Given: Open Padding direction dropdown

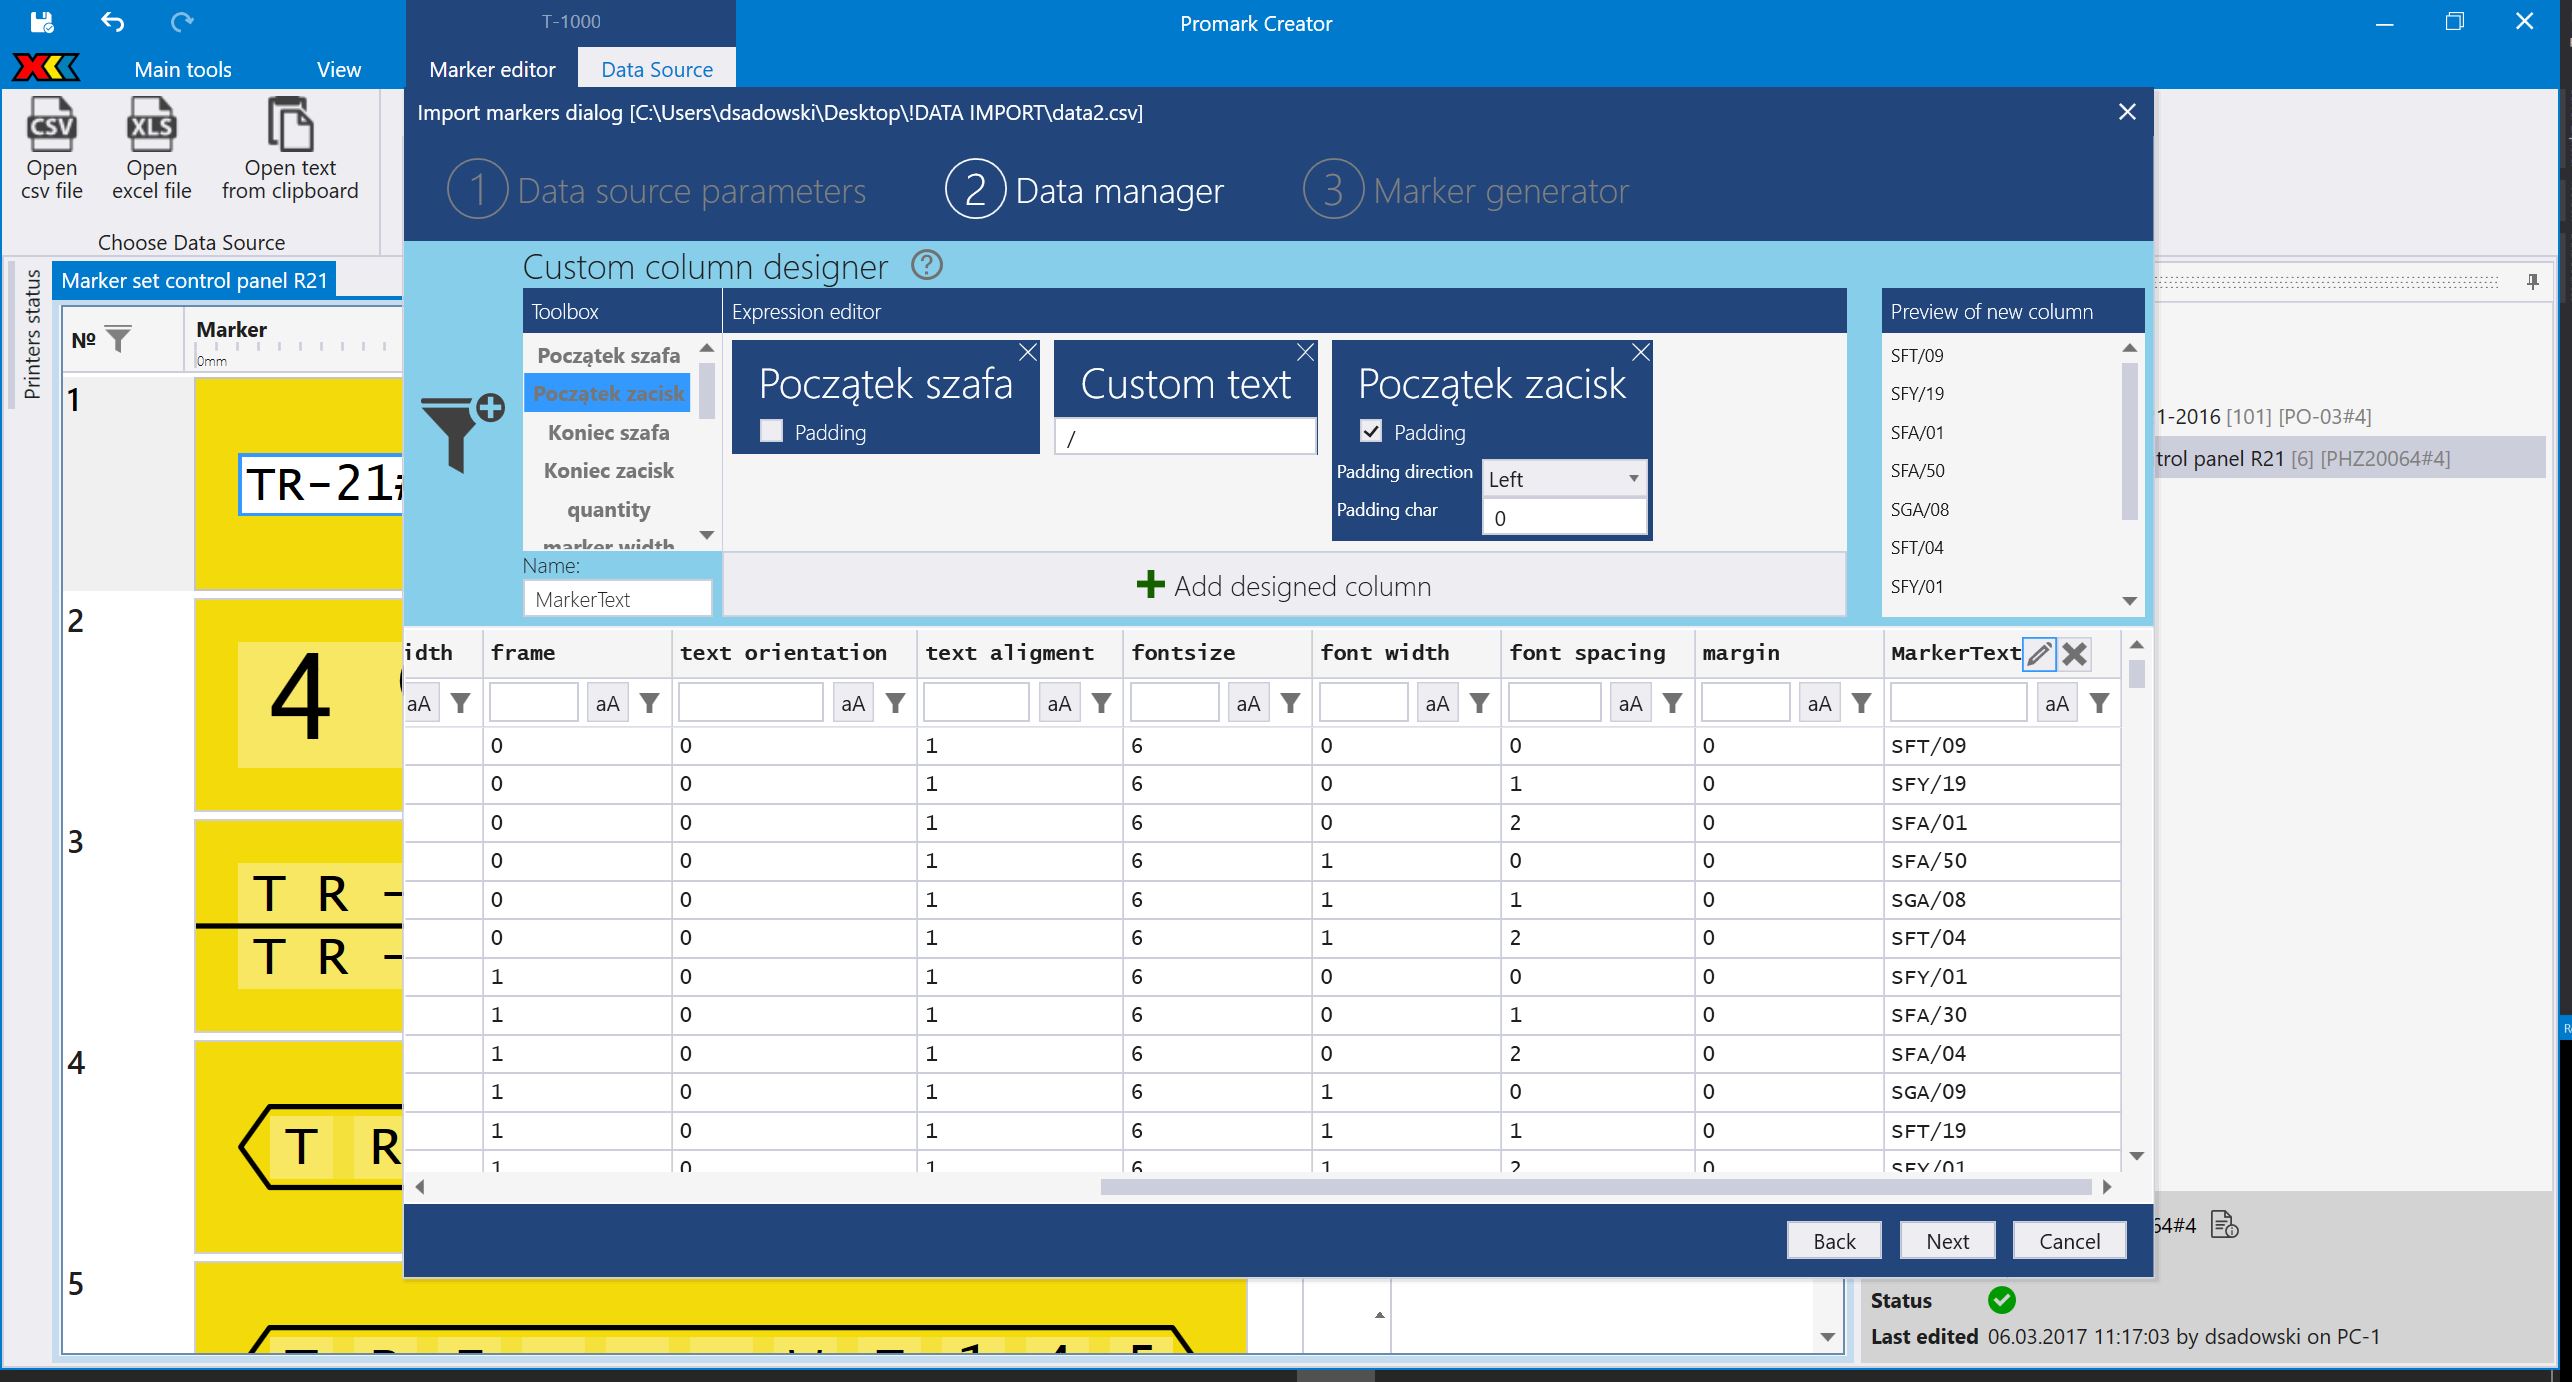Looking at the screenshot, I should [1564, 479].
